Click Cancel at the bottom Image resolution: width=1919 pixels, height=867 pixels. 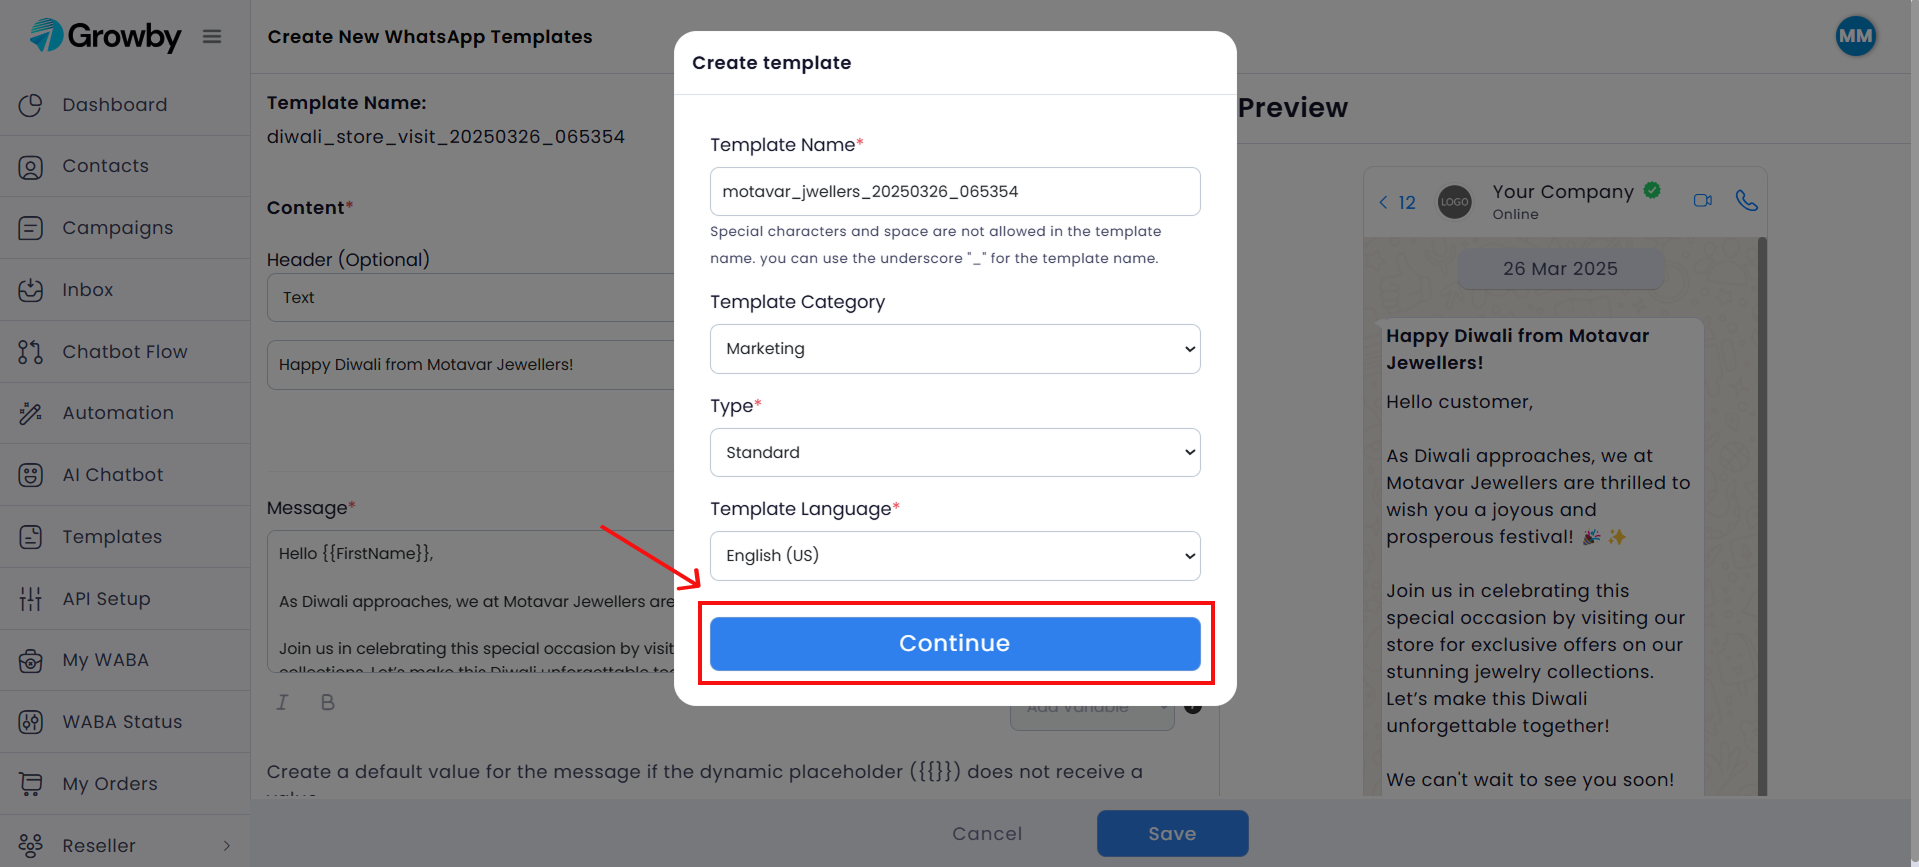point(987,833)
